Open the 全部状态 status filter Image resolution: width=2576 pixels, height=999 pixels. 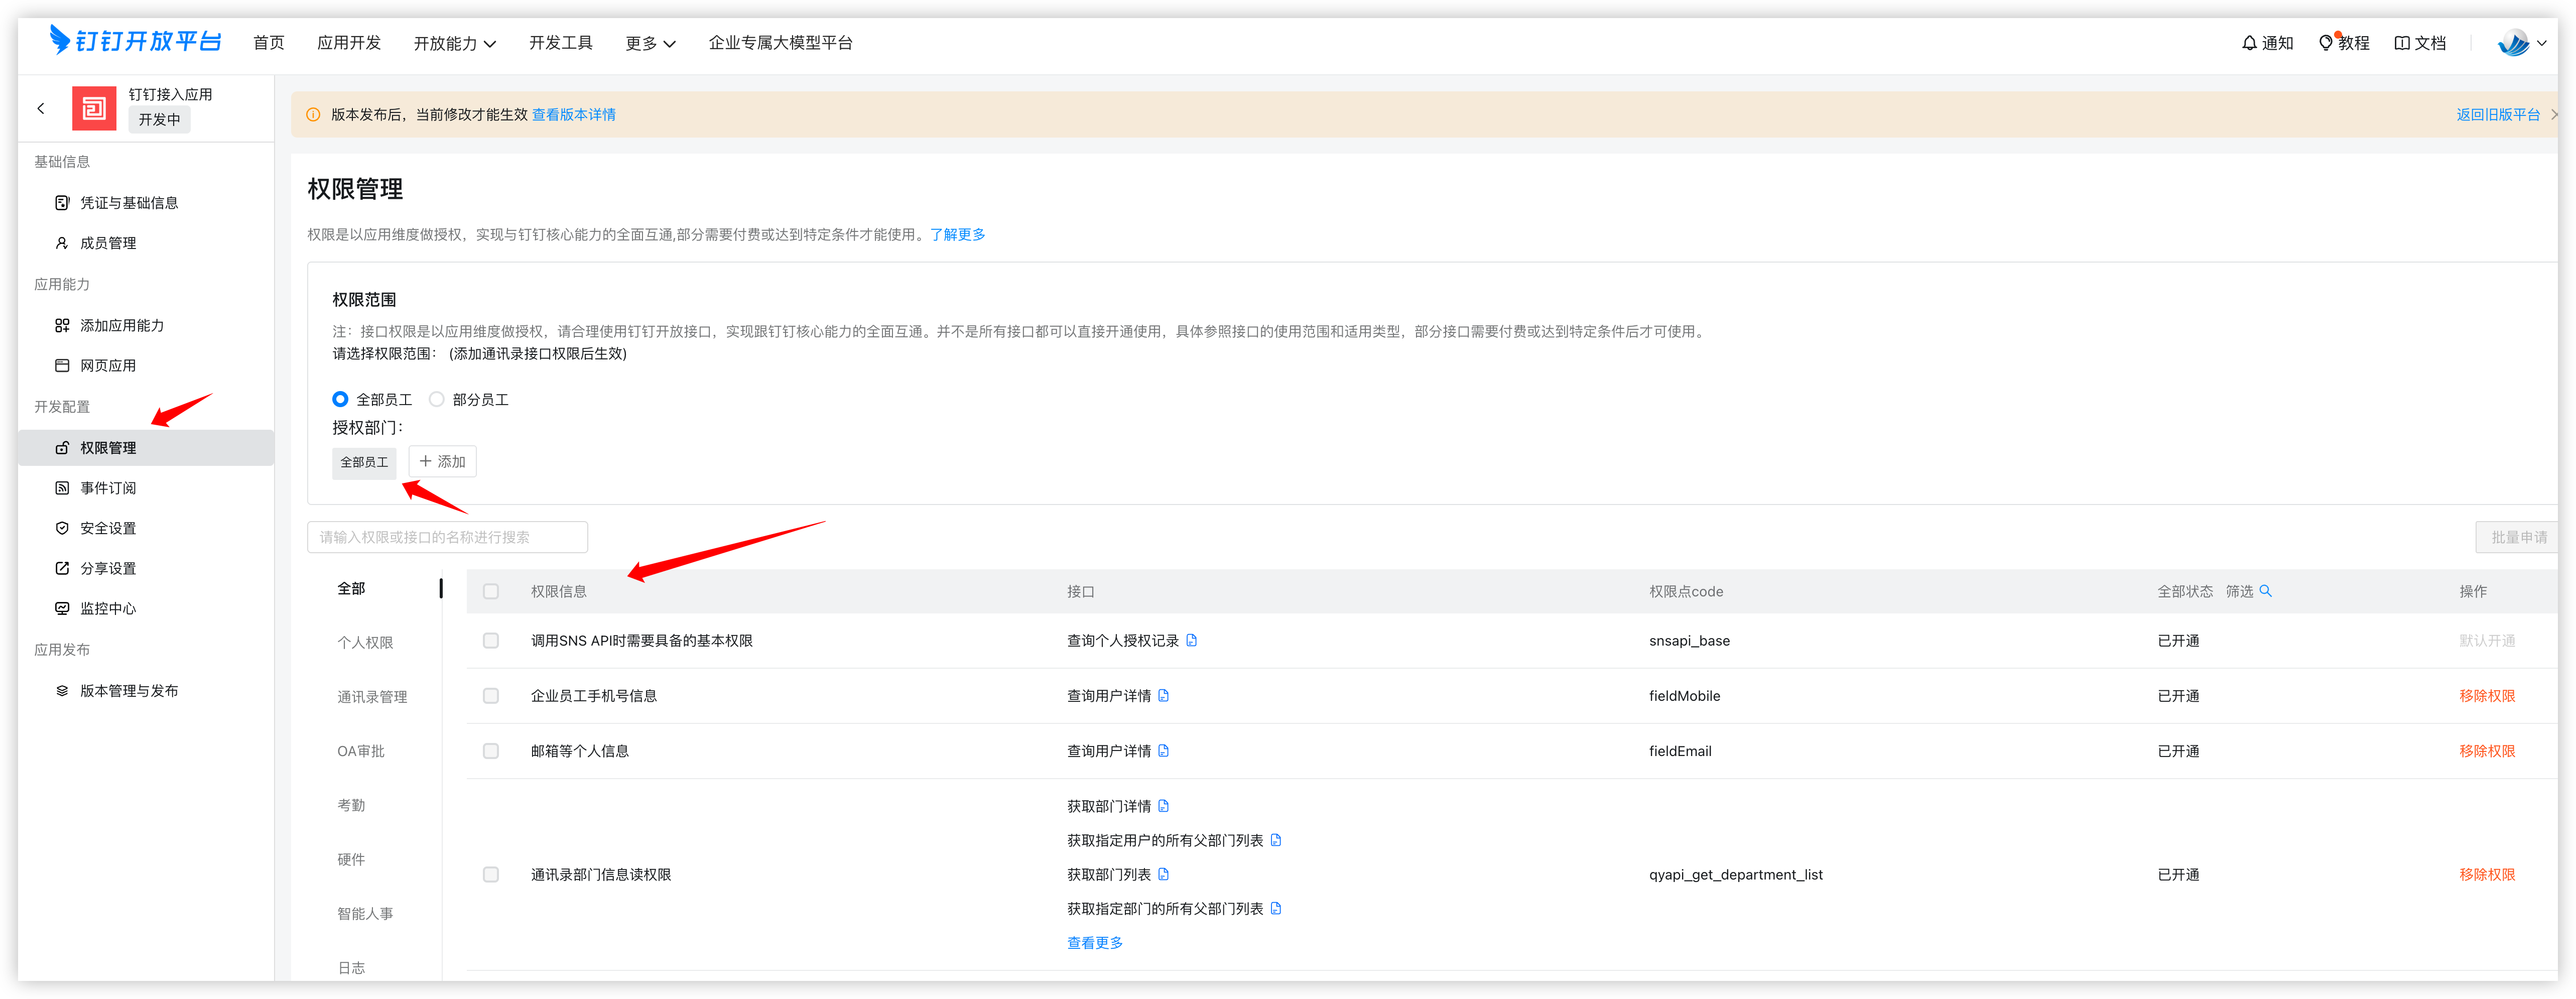pyautogui.click(x=2185, y=591)
